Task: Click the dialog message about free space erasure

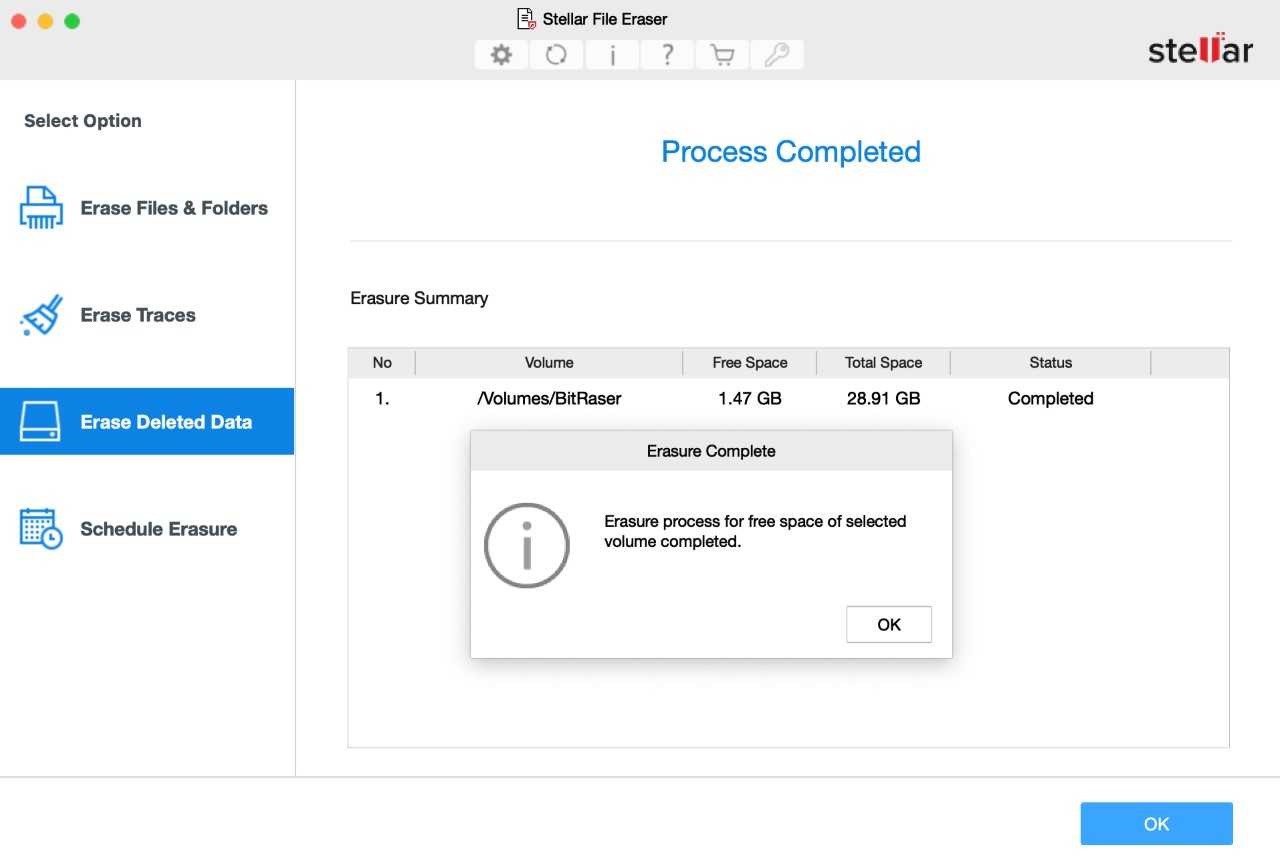Action: coord(755,531)
